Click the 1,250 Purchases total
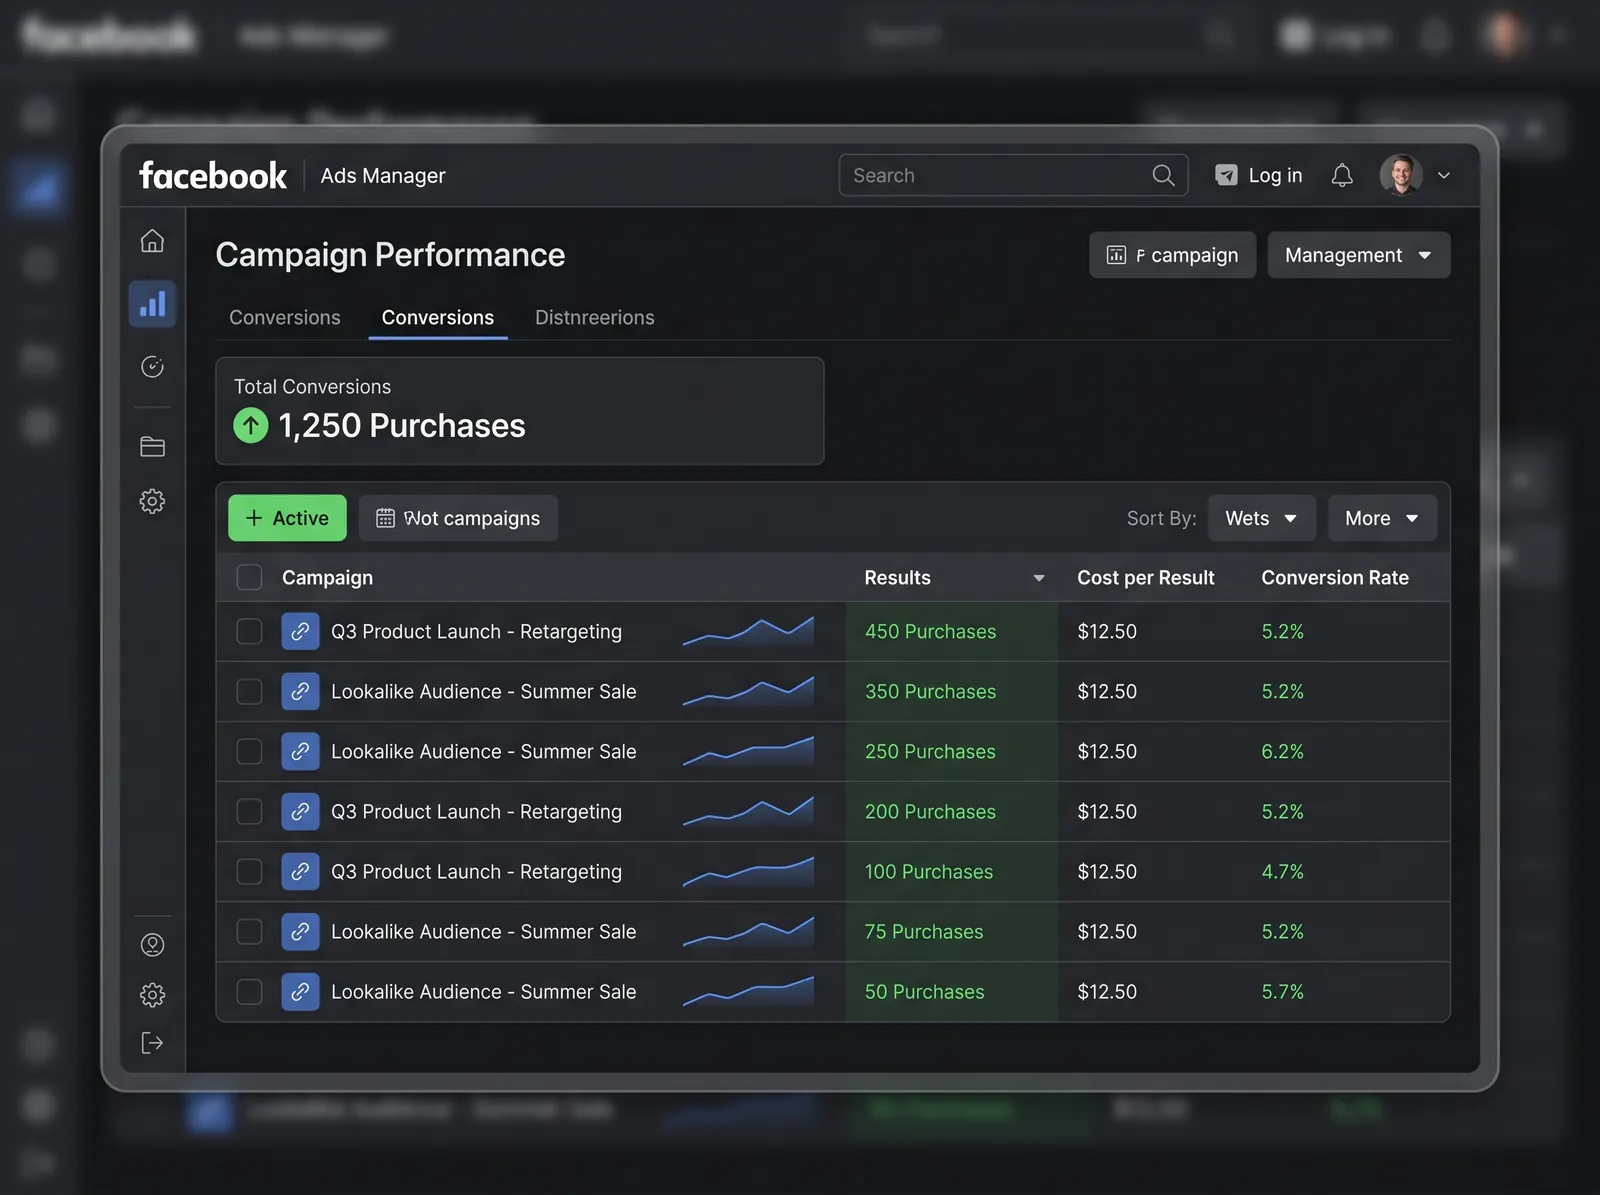The image size is (1600, 1195). 401,426
